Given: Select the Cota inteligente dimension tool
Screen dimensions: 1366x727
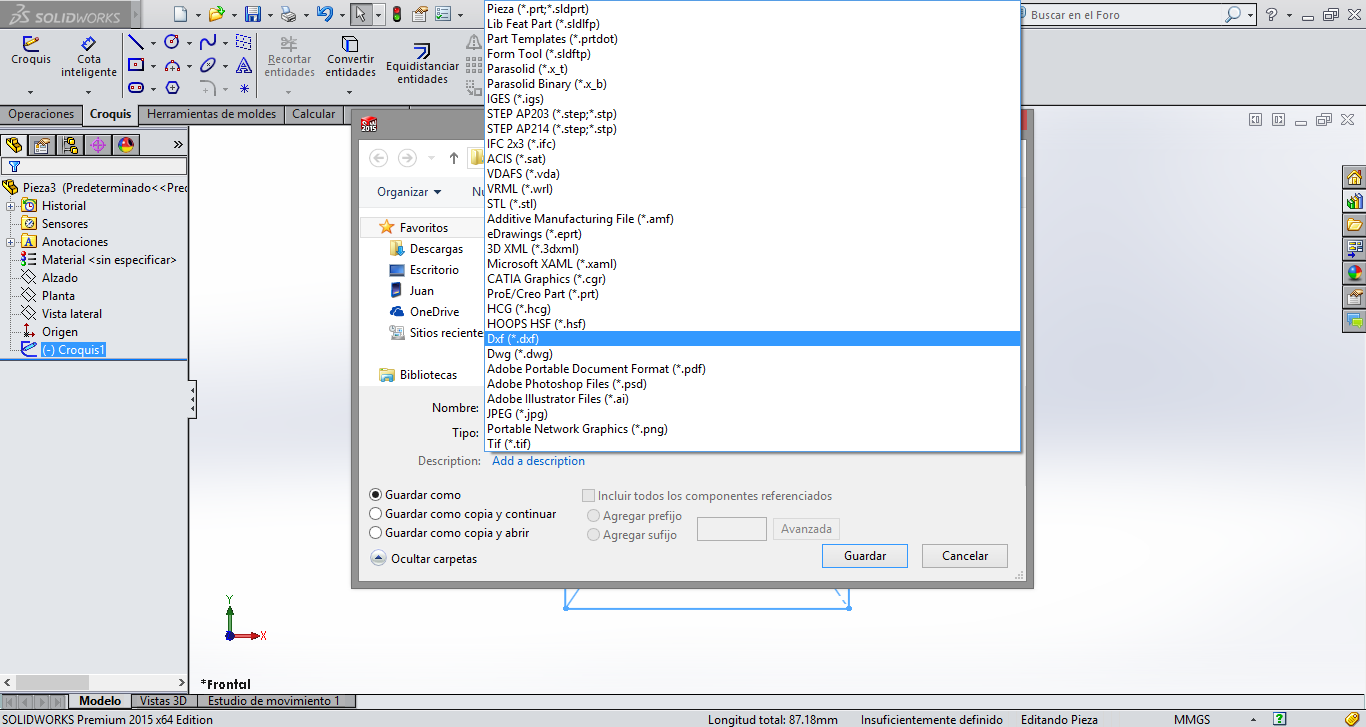Looking at the screenshot, I should pyautogui.click(x=89, y=57).
